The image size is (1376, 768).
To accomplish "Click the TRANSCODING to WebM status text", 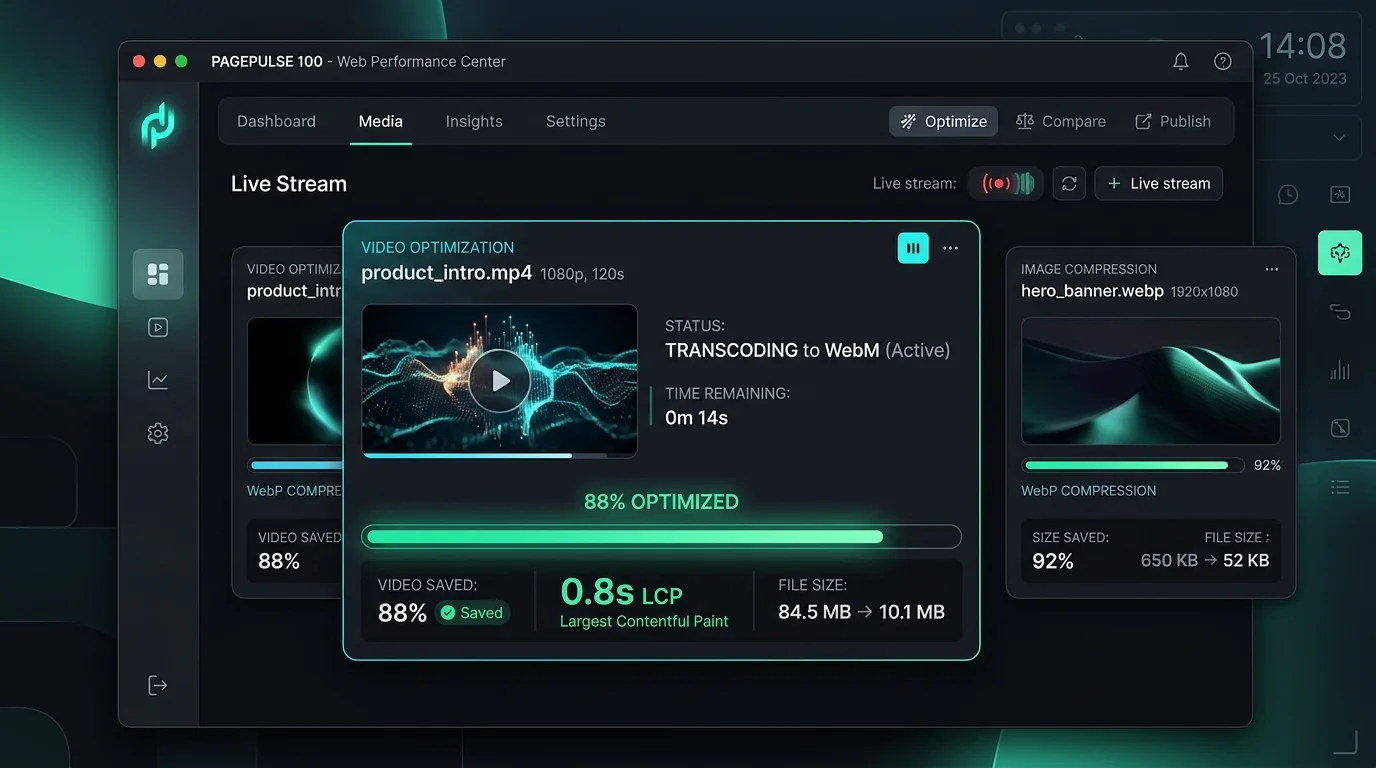I will (x=808, y=350).
